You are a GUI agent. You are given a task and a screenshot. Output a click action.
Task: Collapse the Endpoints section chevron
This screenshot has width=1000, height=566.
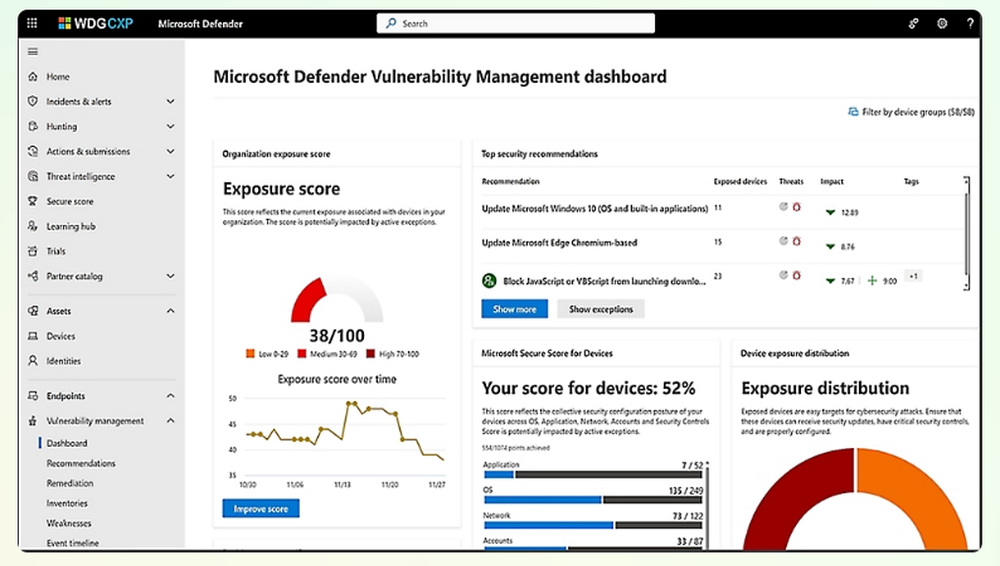point(170,396)
